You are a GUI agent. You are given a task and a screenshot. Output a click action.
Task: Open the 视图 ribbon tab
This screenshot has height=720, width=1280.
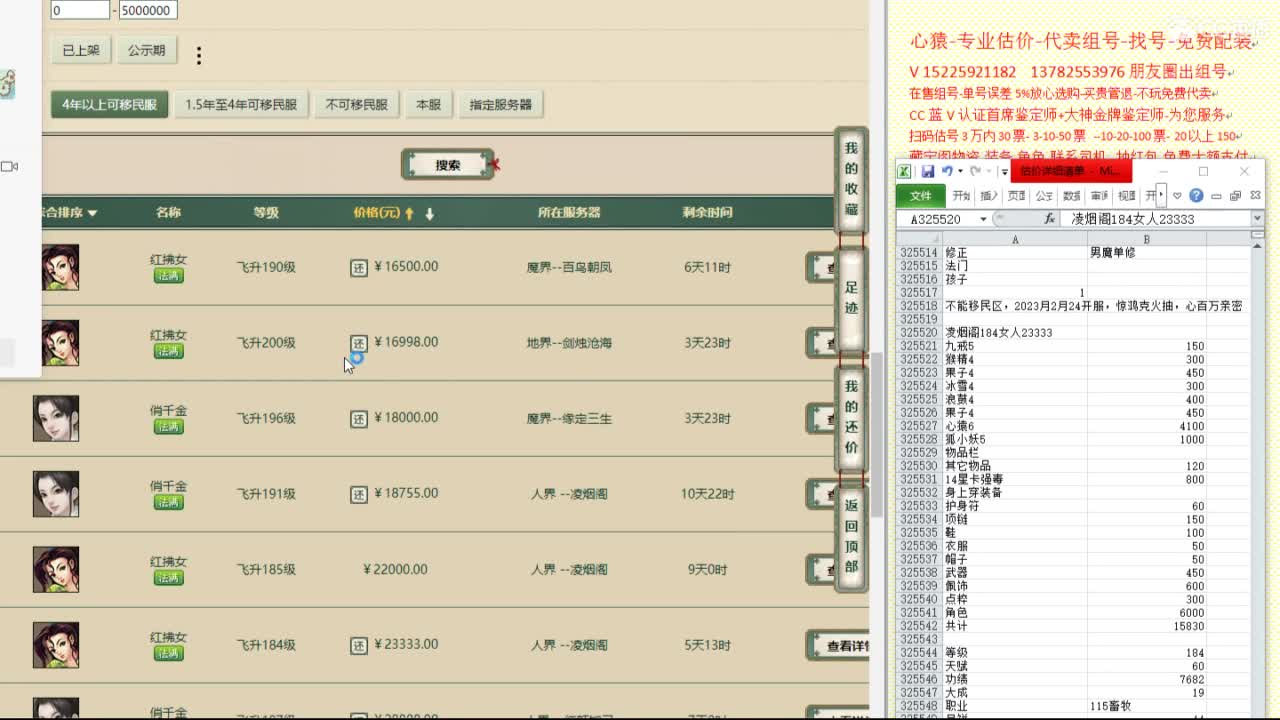1127,195
